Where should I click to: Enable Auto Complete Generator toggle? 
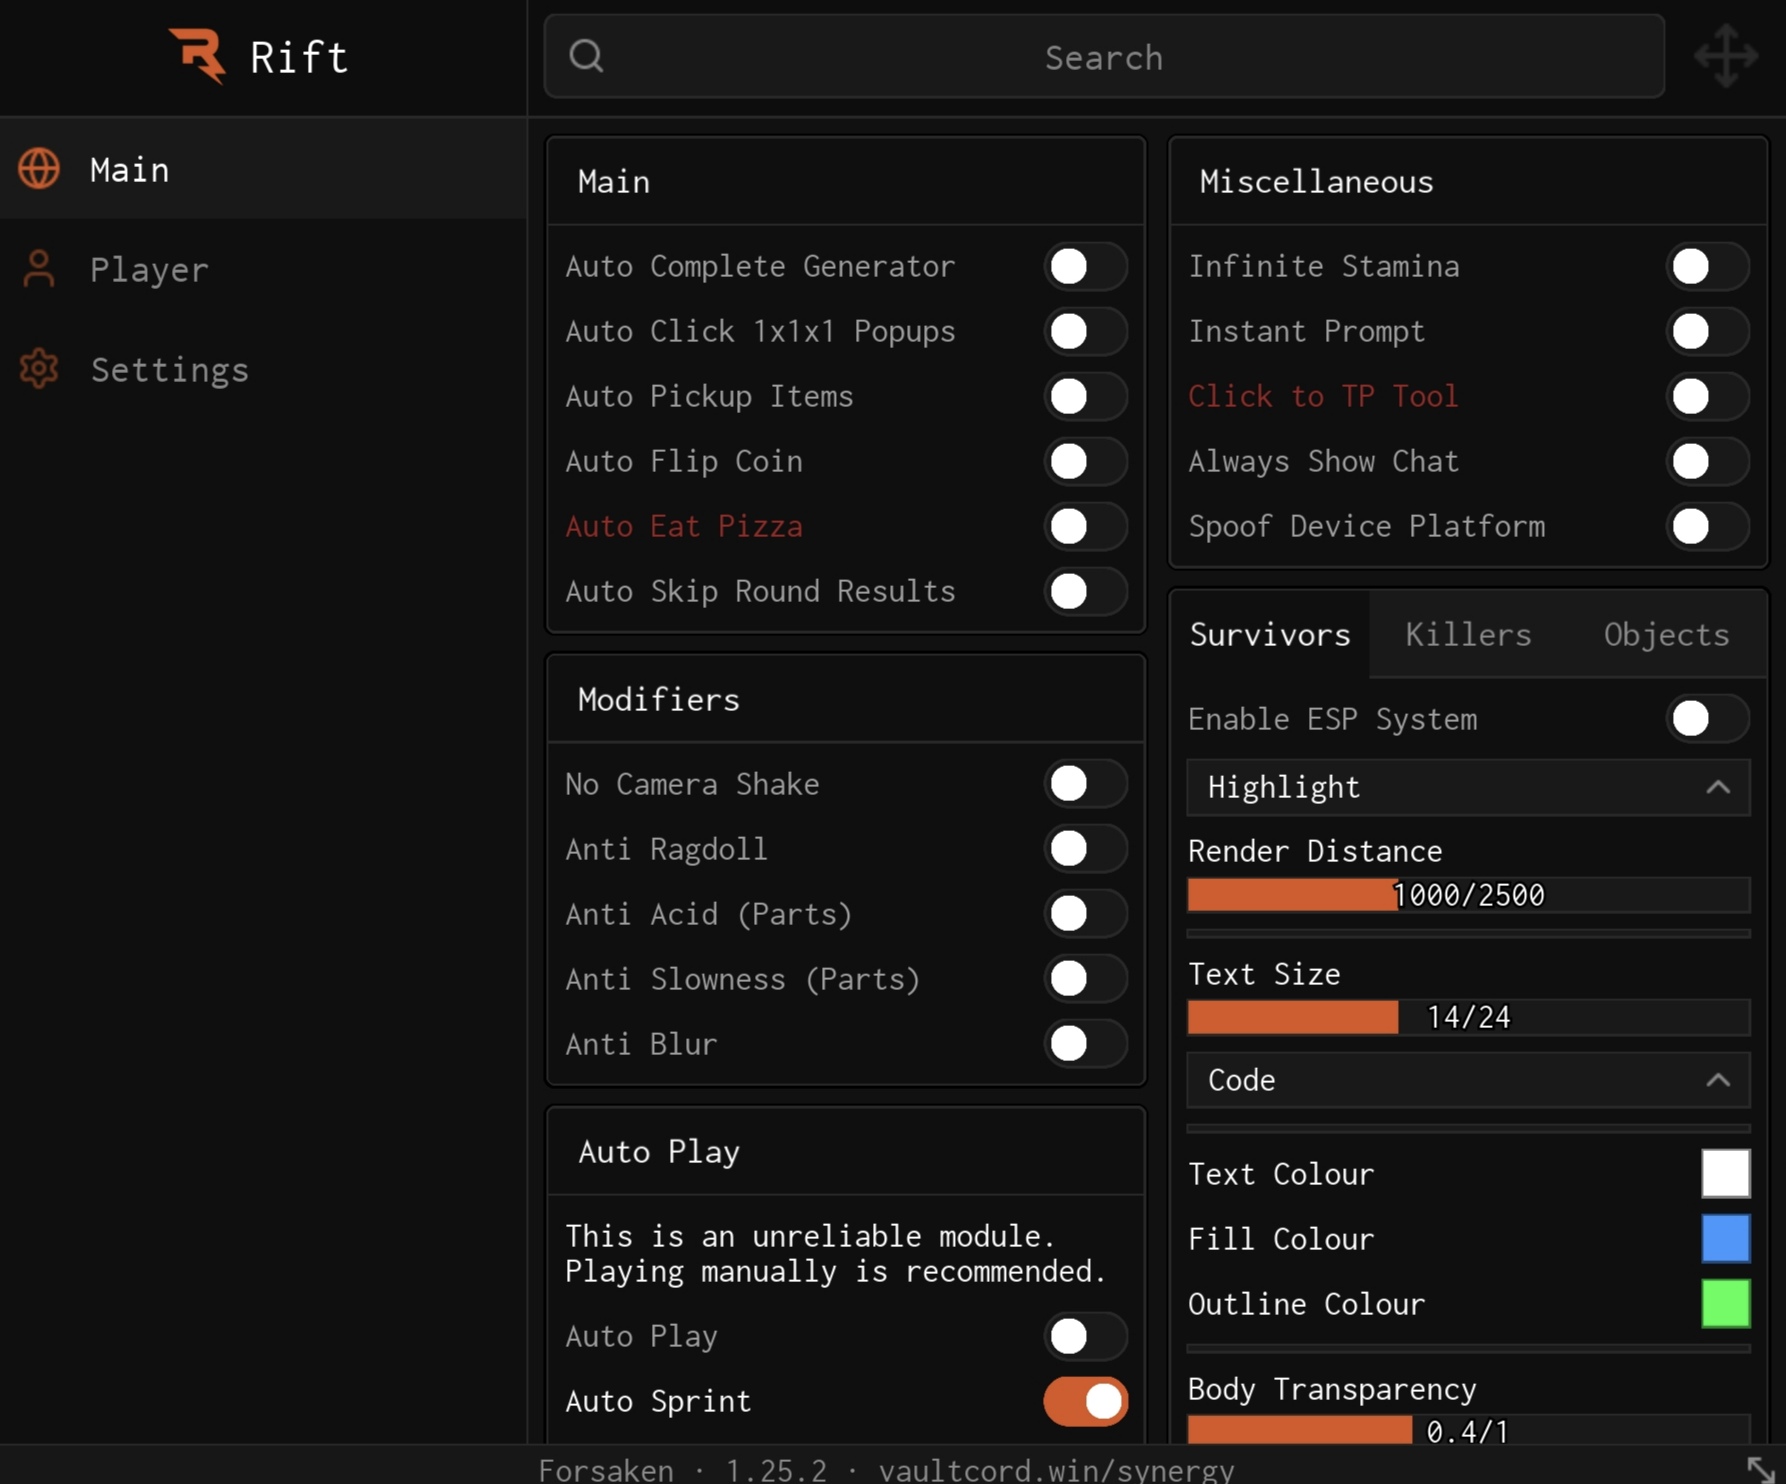[1085, 267]
